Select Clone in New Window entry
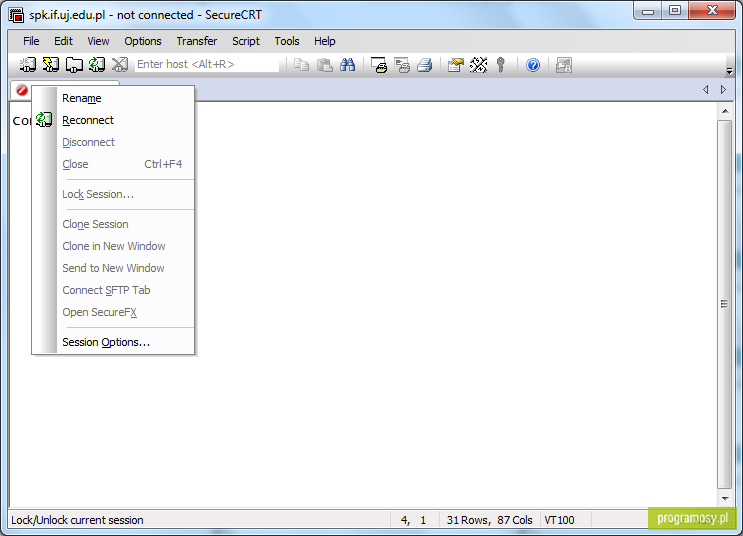The image size is (743, 536). [114, 246]
